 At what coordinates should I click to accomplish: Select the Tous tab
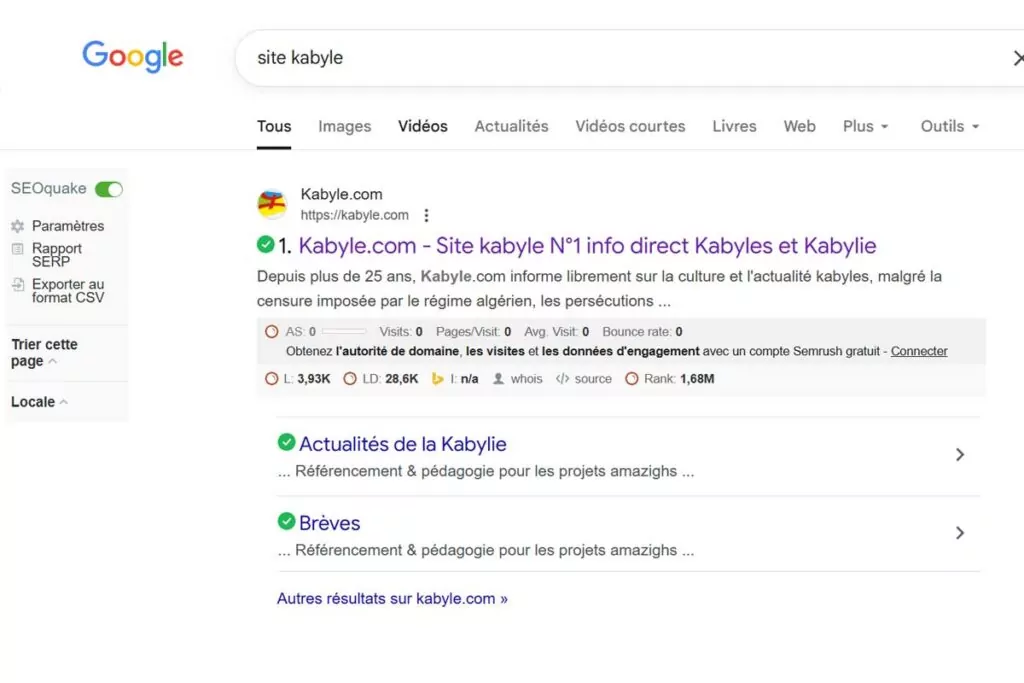click(274, 126)
